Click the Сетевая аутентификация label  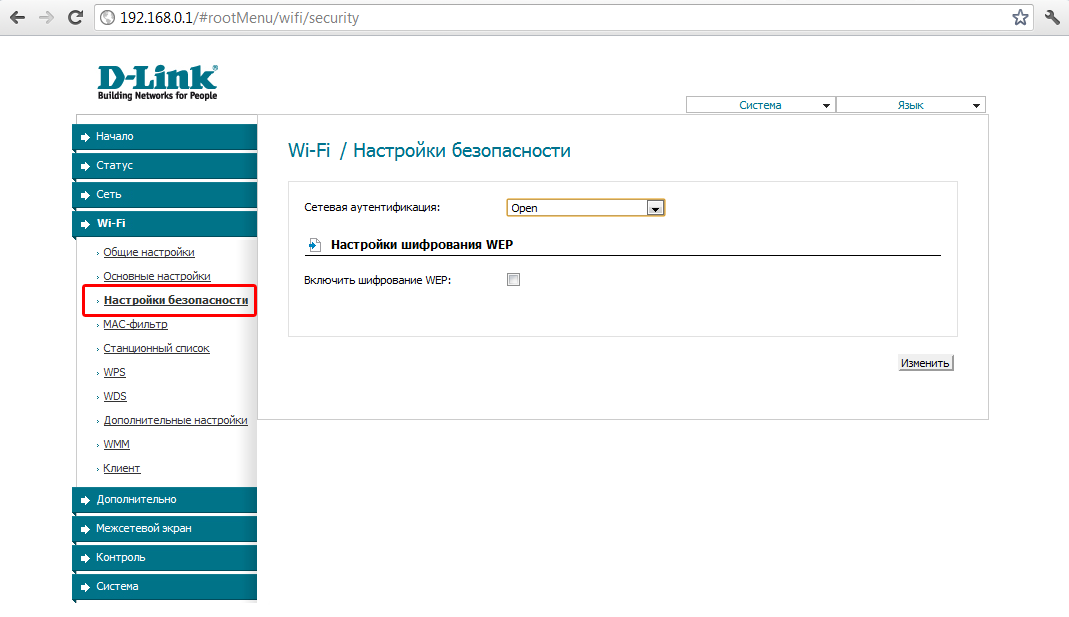click(x=372, y=207)
